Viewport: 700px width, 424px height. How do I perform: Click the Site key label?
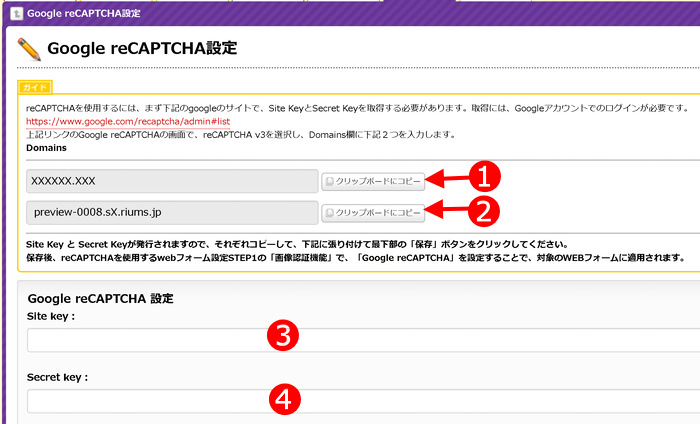tap(51, 316)
